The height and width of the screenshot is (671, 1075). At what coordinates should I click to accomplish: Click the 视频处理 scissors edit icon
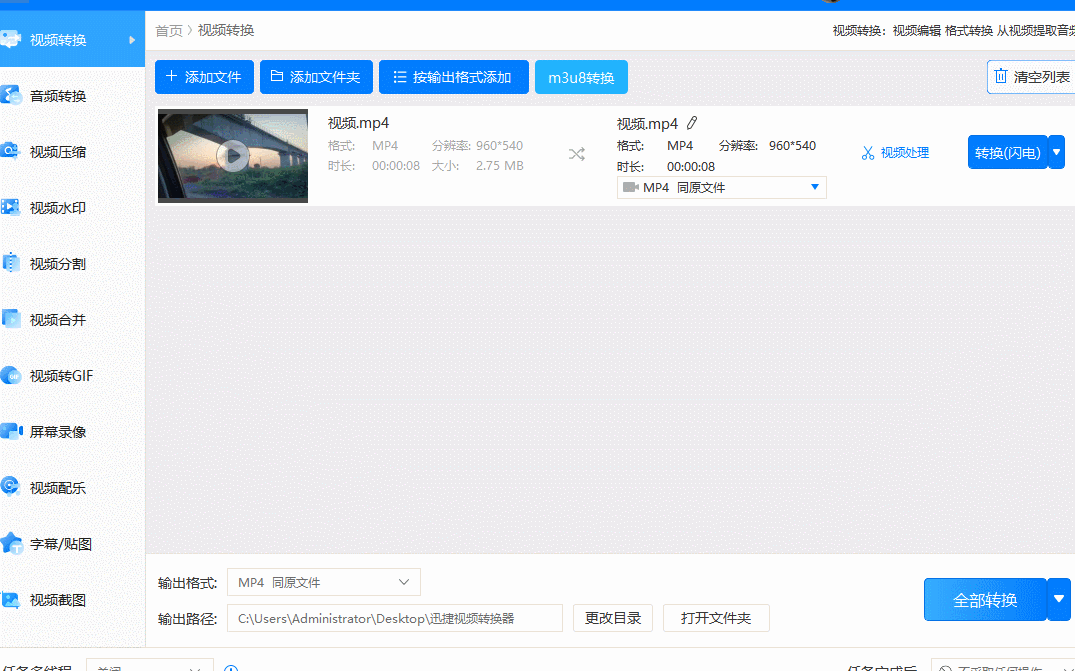[x=897, y=152]
